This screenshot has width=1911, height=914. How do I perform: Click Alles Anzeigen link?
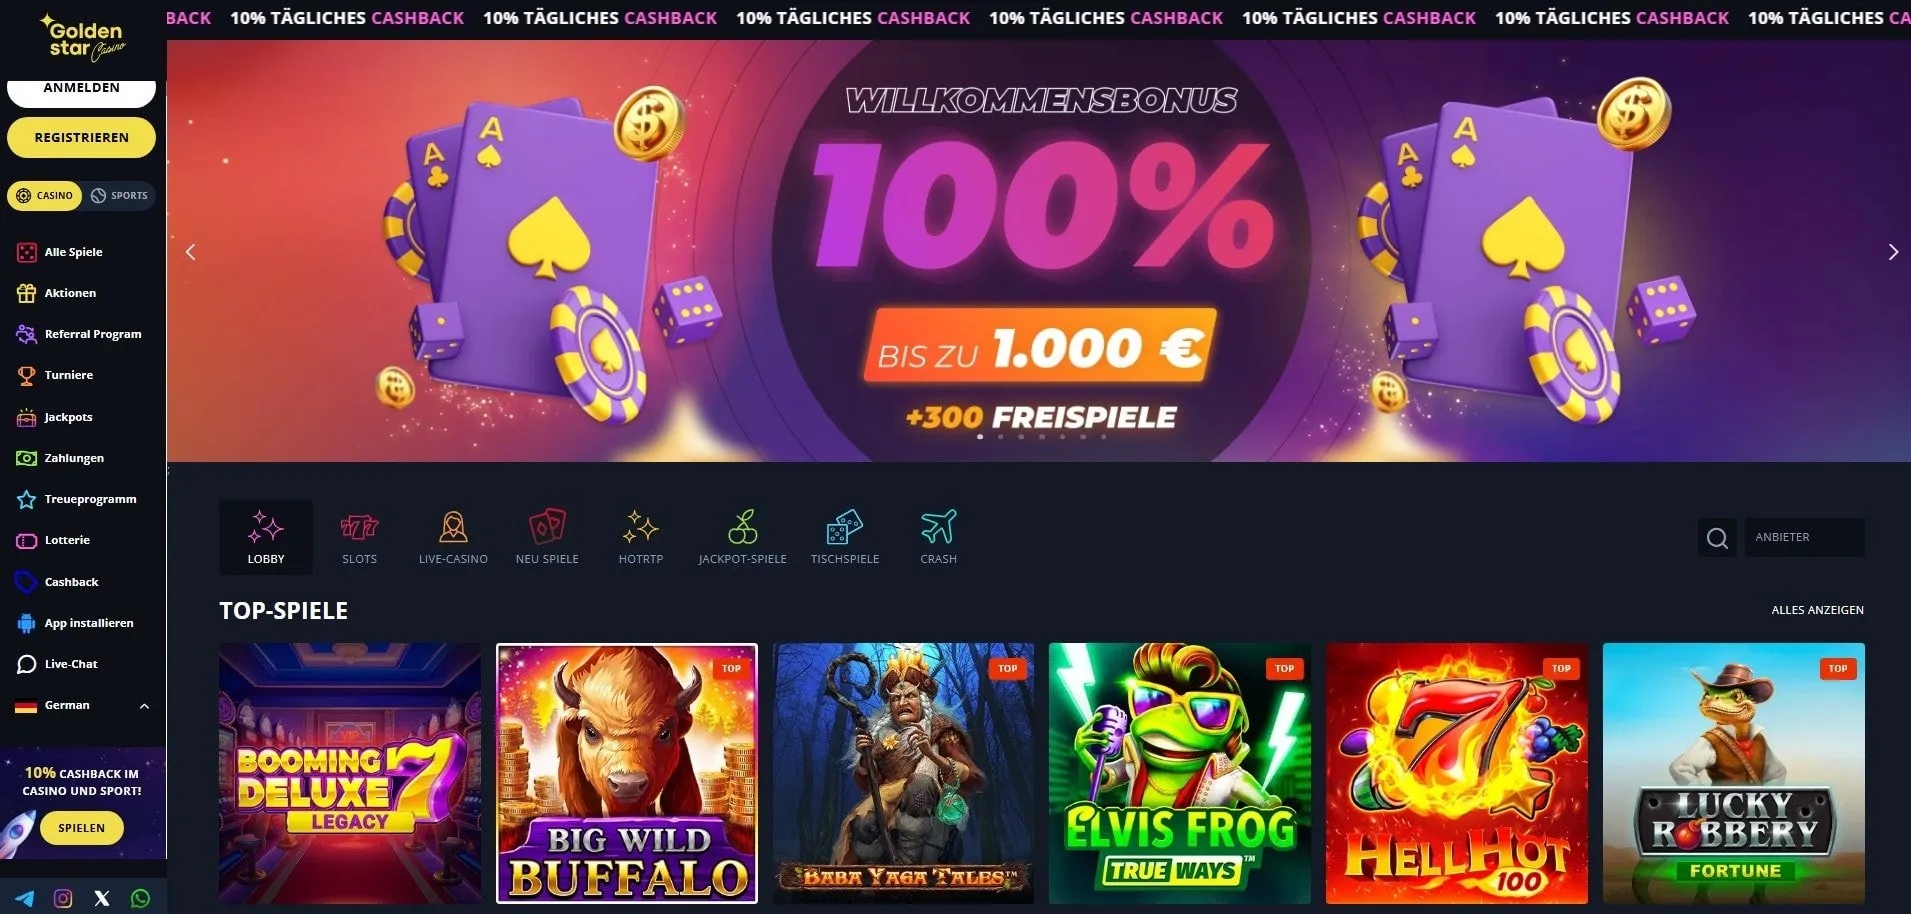click(1817, 610)
